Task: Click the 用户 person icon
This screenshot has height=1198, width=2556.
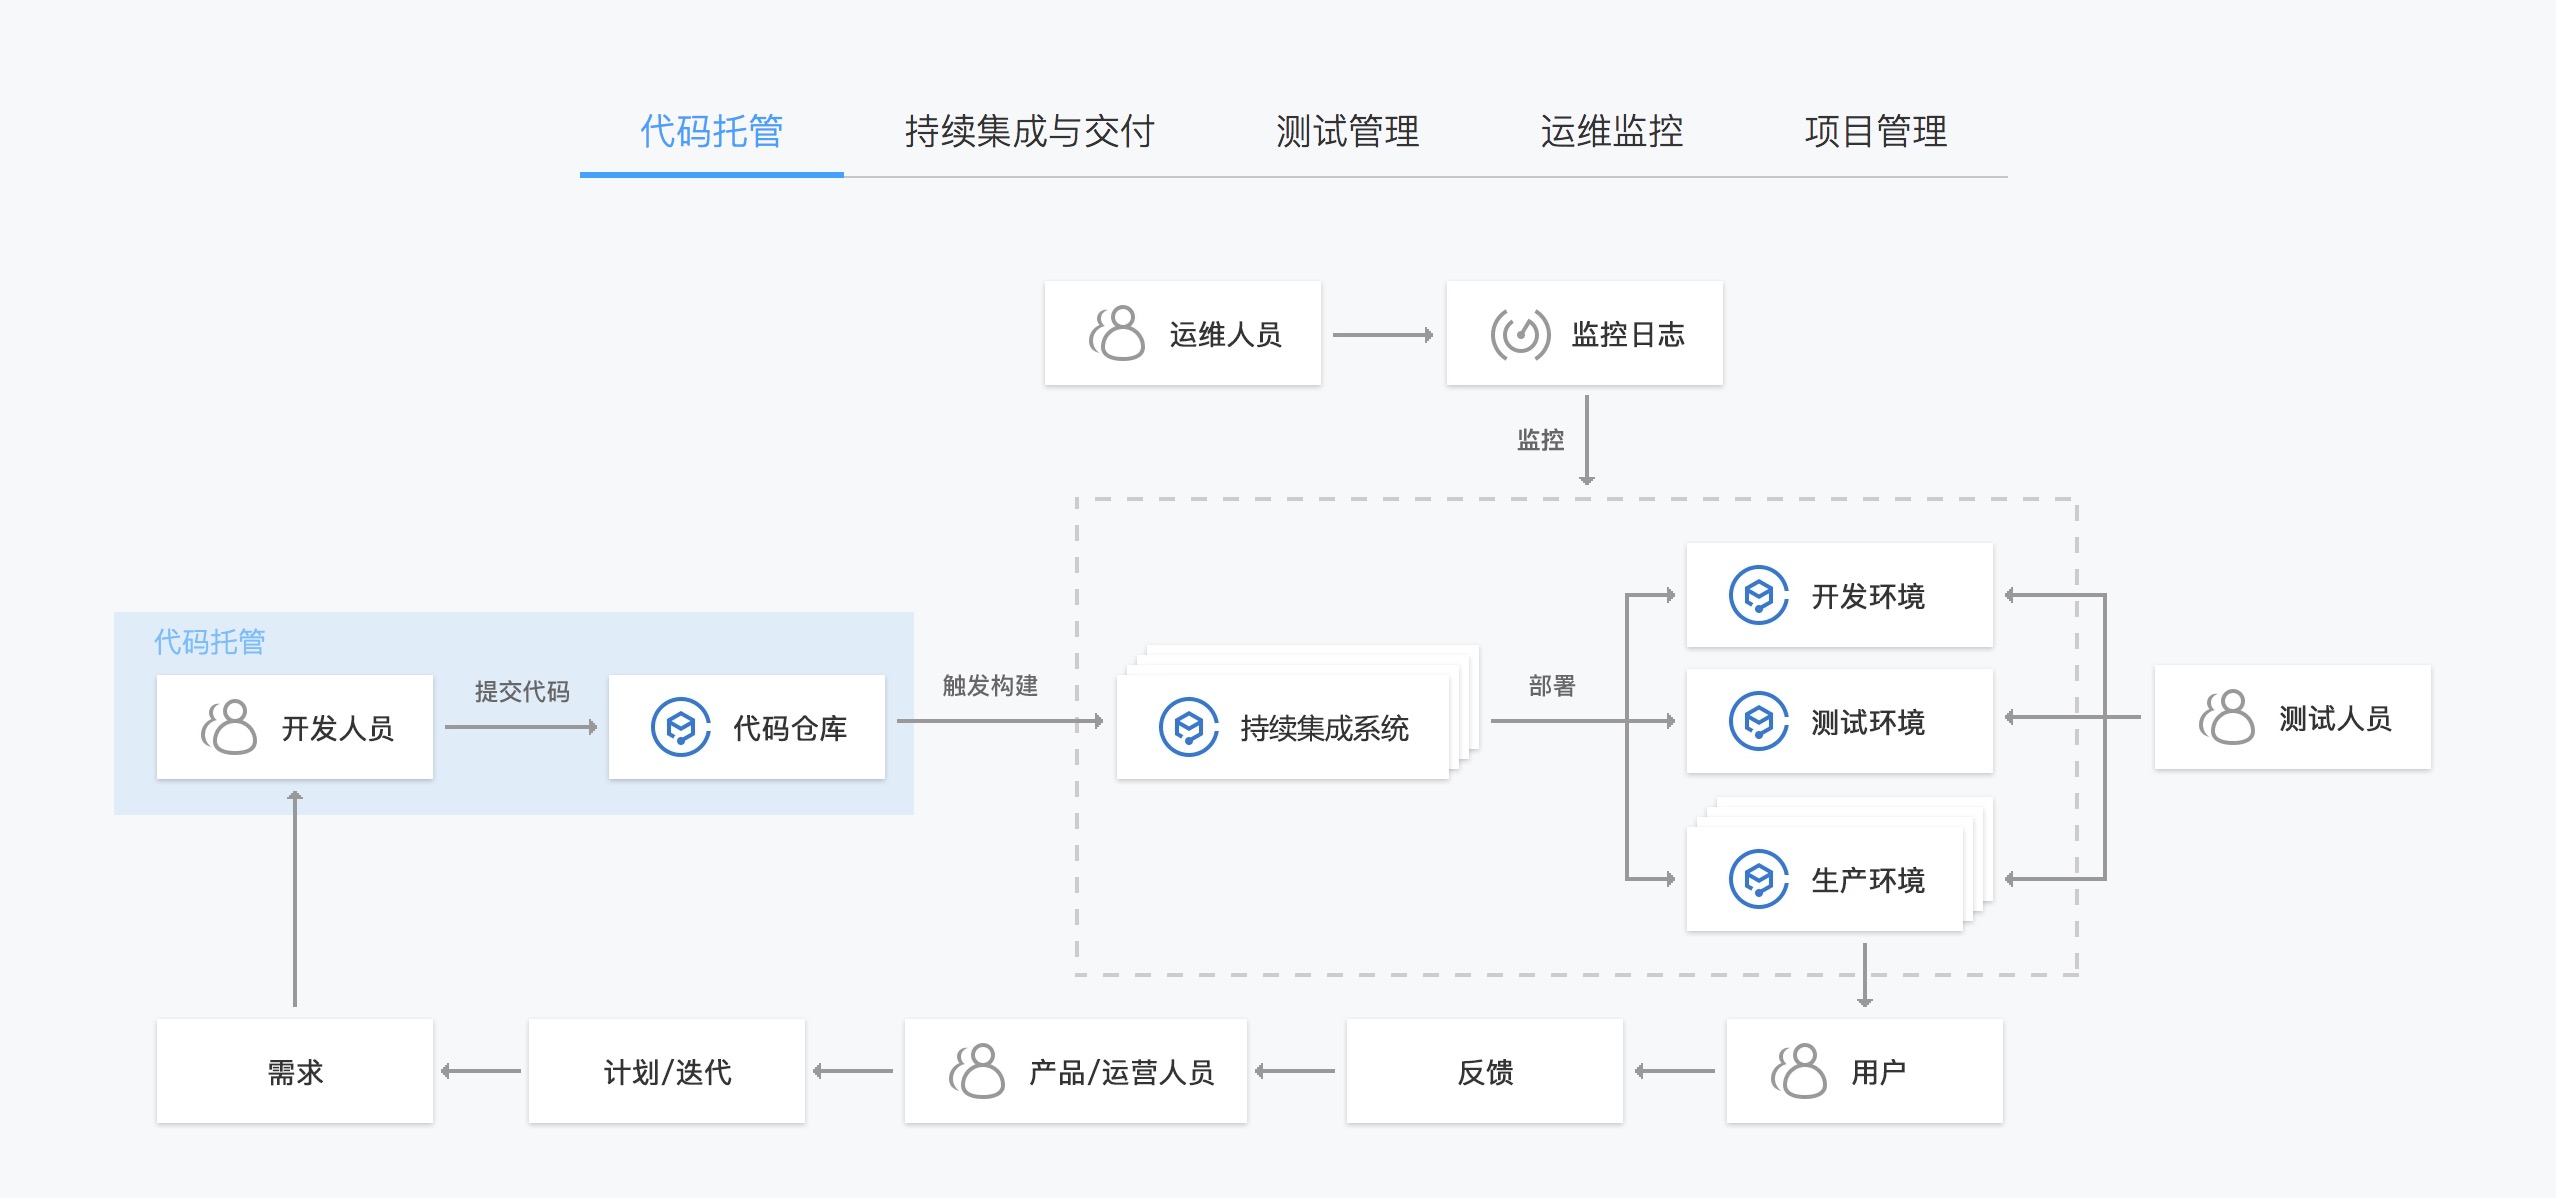Action: coord(1798,1071)
